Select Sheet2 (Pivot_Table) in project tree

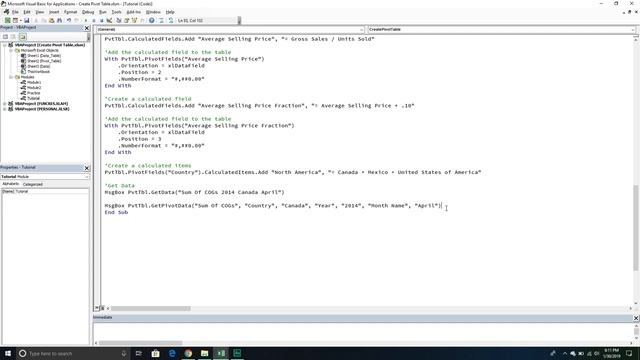pyautogui.click(x=44, y=61)
